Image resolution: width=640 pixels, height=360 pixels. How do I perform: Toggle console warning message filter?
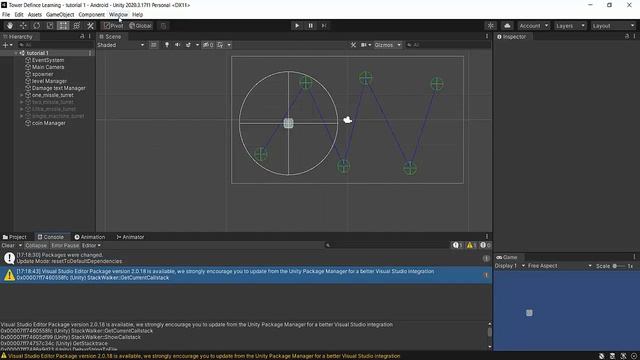pyautogui.click(x=471, y=245)
